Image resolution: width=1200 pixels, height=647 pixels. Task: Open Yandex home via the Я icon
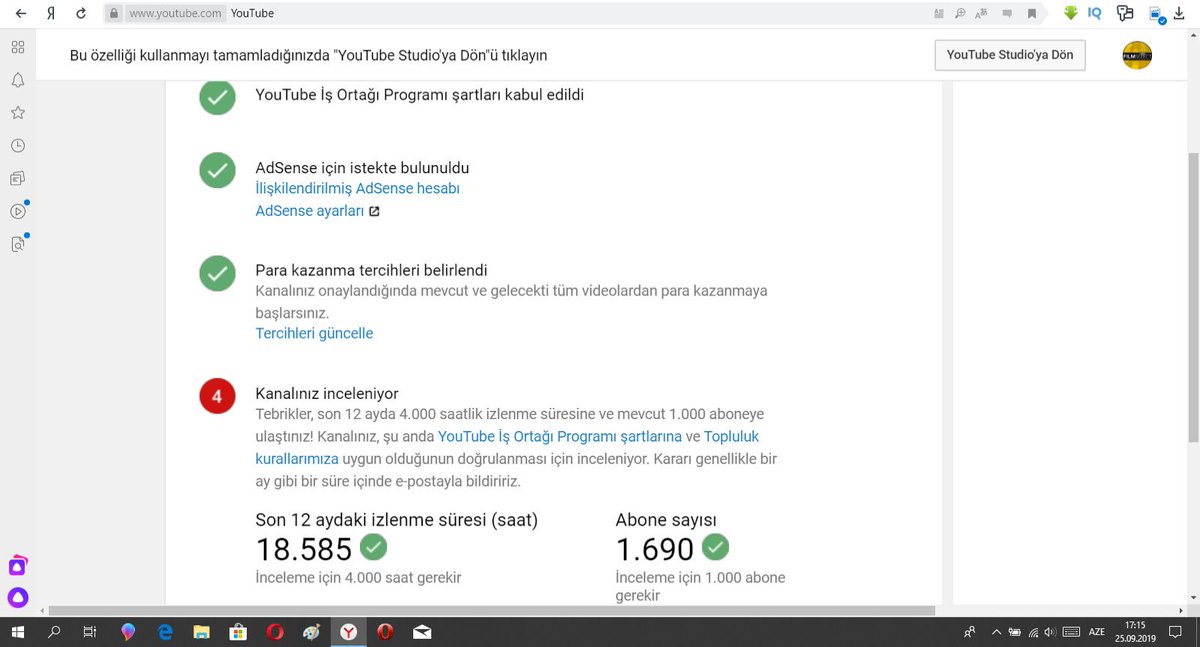[x=51, y=14]
